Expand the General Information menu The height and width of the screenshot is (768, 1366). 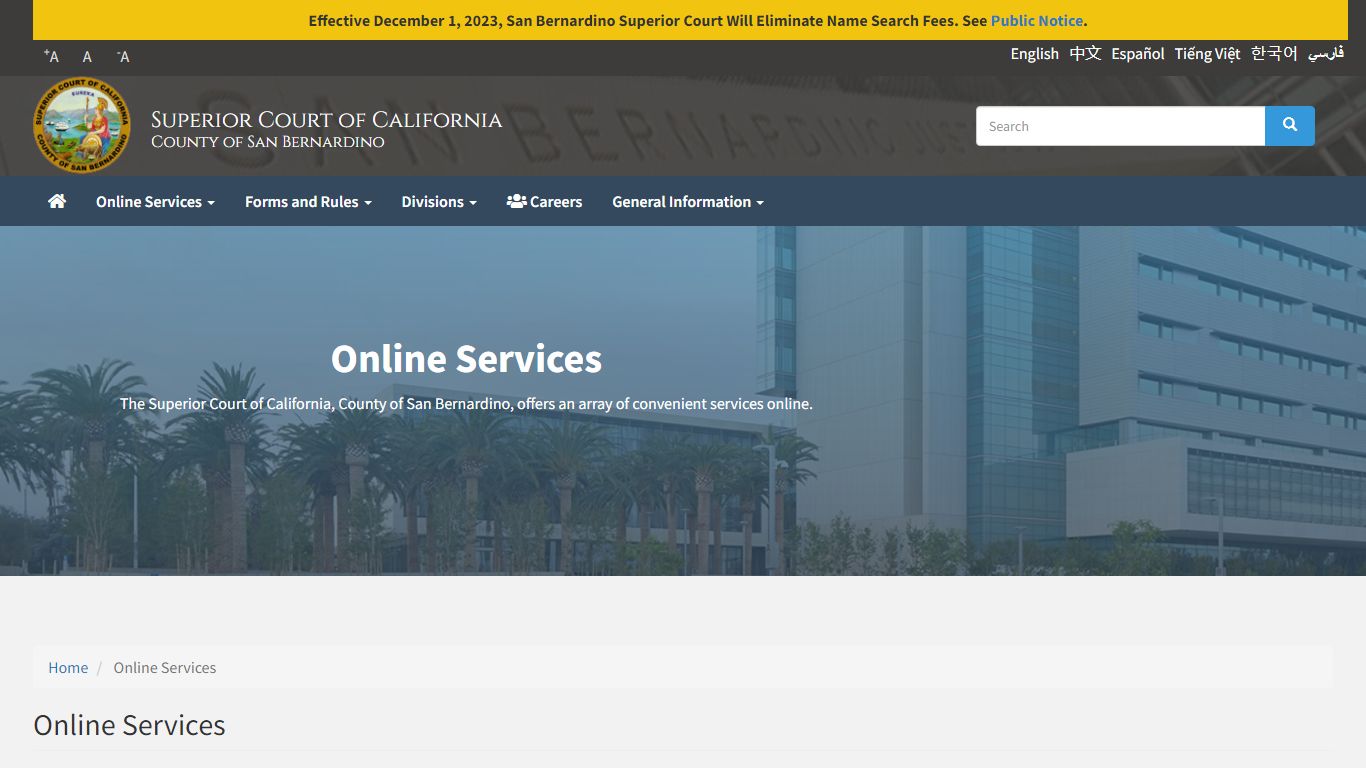pyautogui.click(x=688, y=201)
